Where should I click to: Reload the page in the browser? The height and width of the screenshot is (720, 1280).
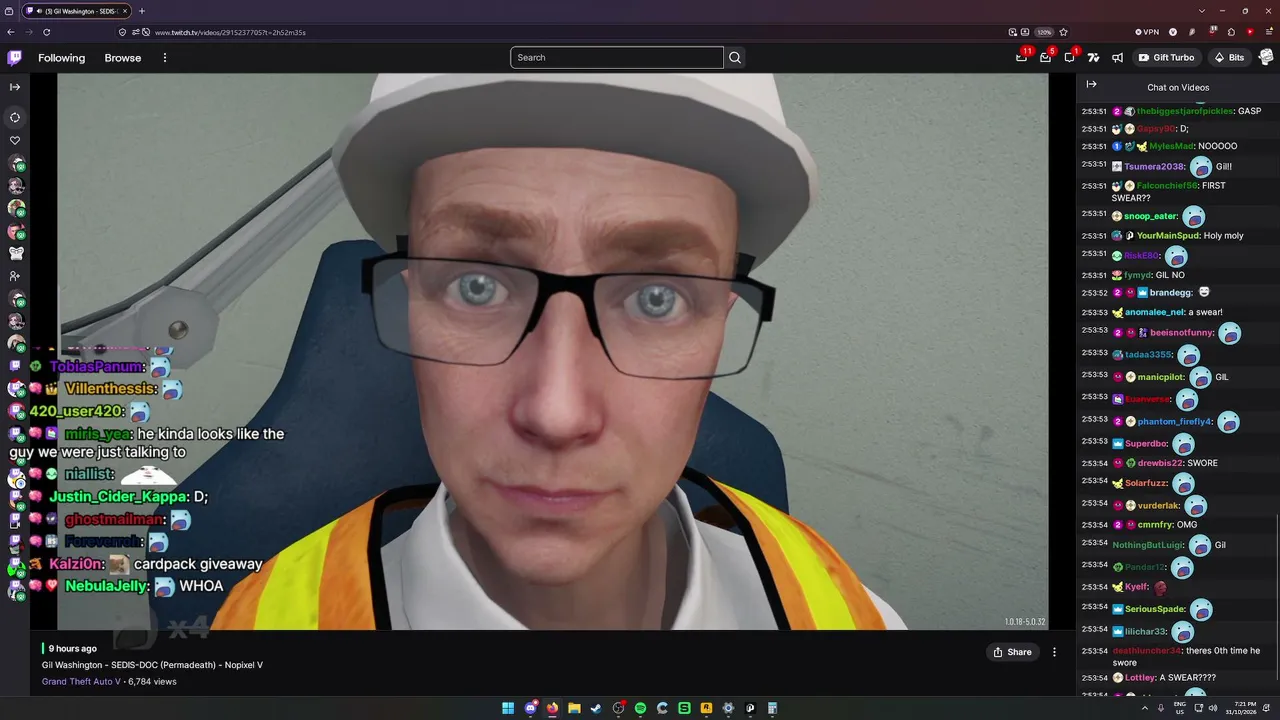pyautogui.click(x=46, y=32)
